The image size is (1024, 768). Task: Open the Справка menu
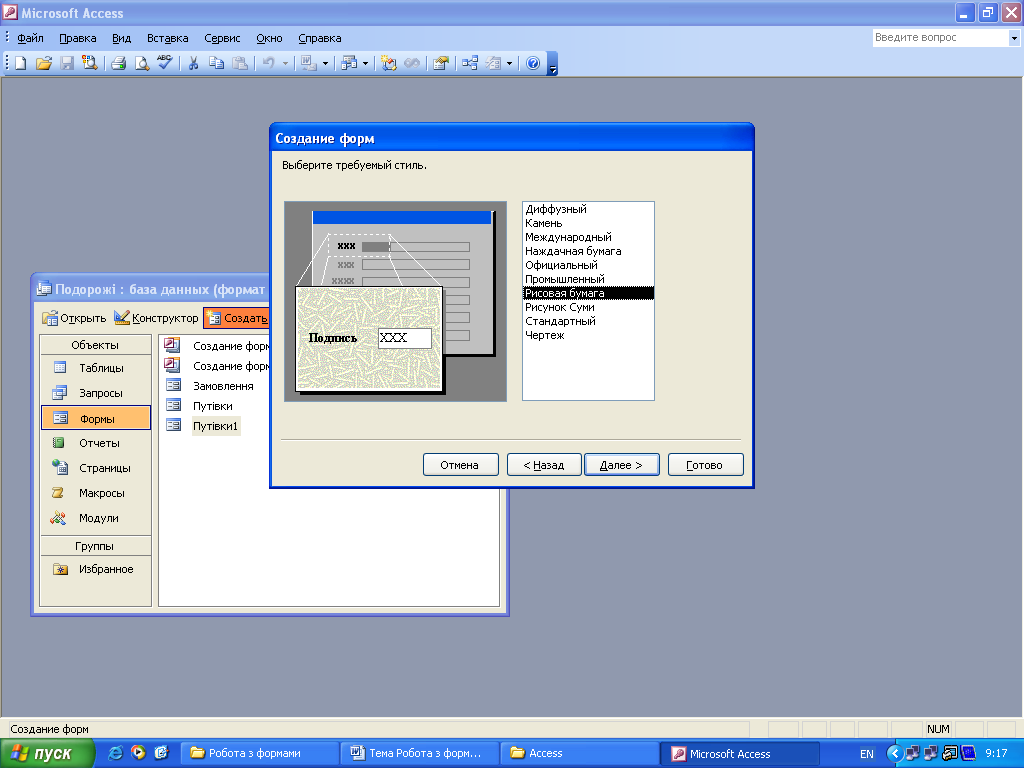click(x=319, y=39)
